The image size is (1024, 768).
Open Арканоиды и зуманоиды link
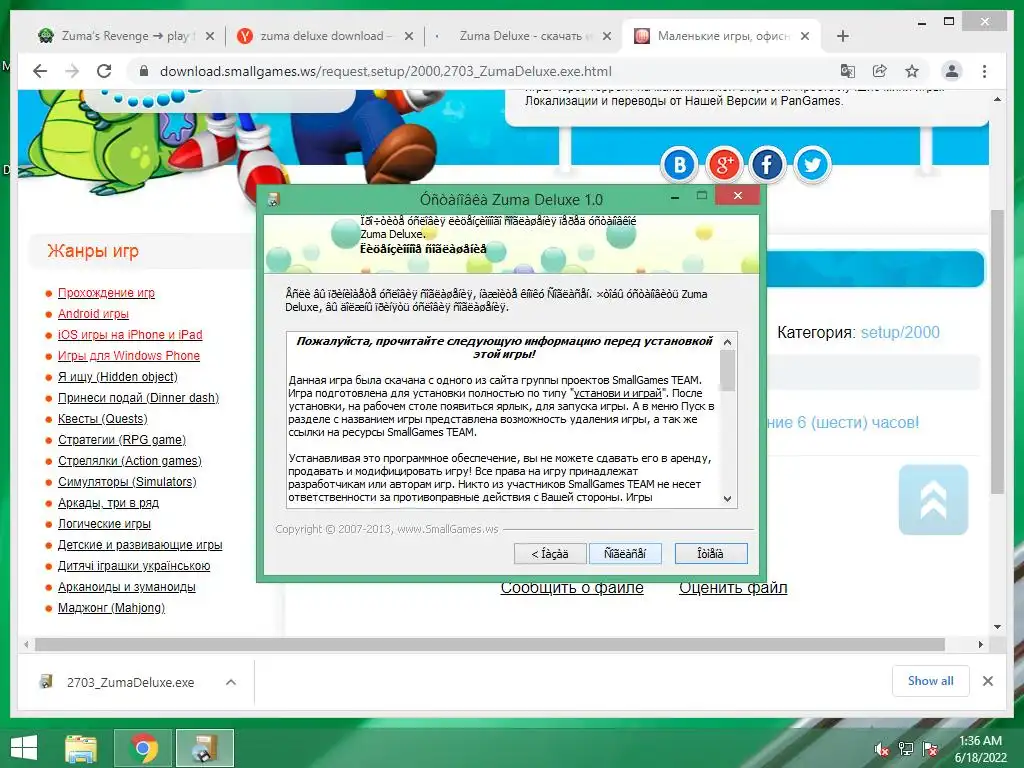[x=127, y=586]
